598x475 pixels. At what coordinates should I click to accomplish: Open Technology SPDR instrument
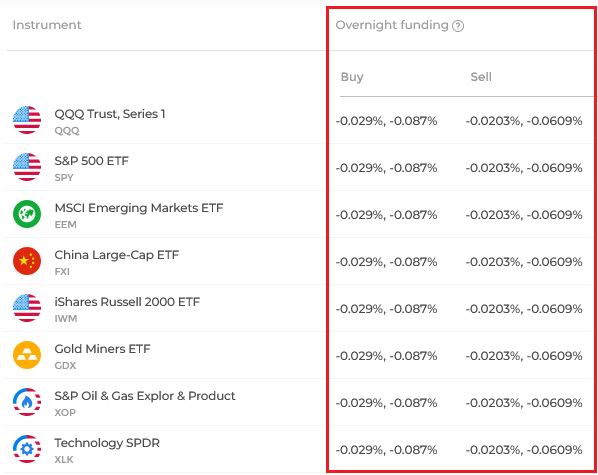(107, 443)
